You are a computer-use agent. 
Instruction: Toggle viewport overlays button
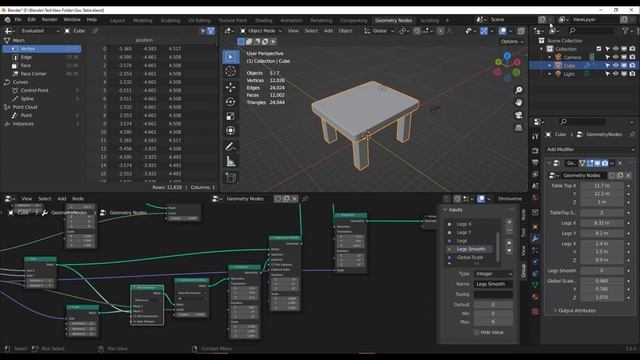(503, 31)
